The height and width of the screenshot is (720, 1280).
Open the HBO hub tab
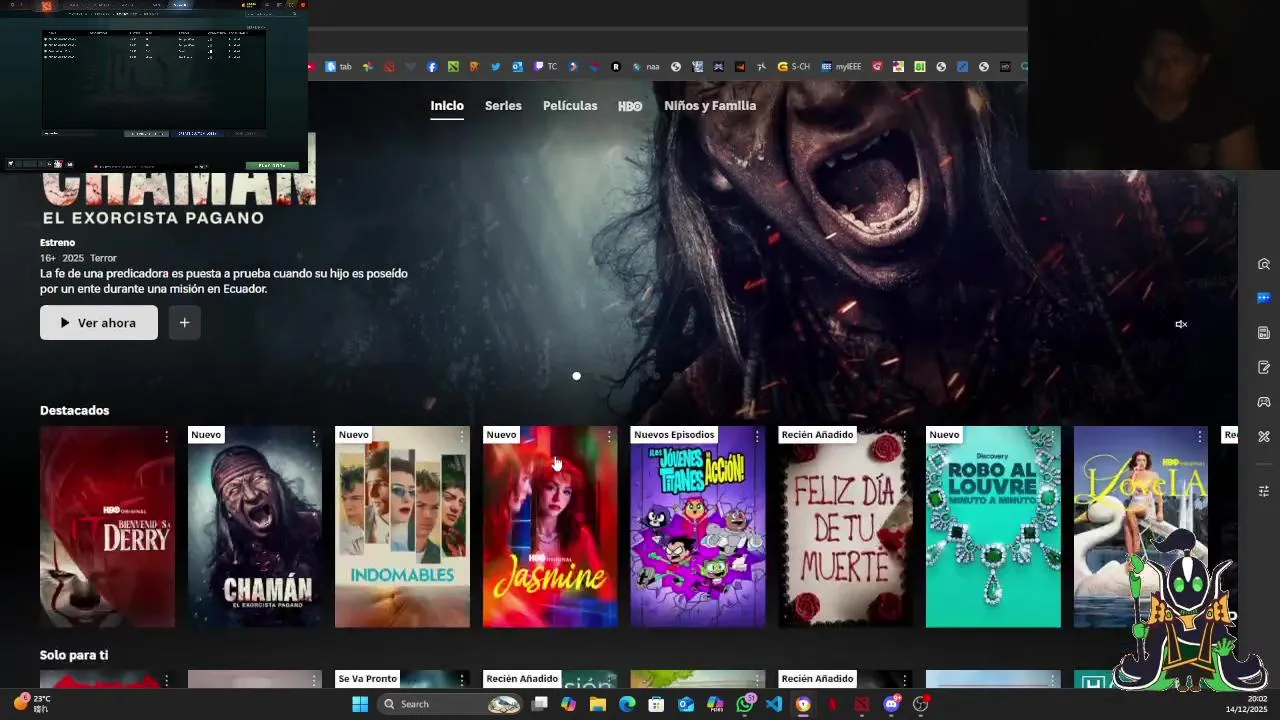630,106
